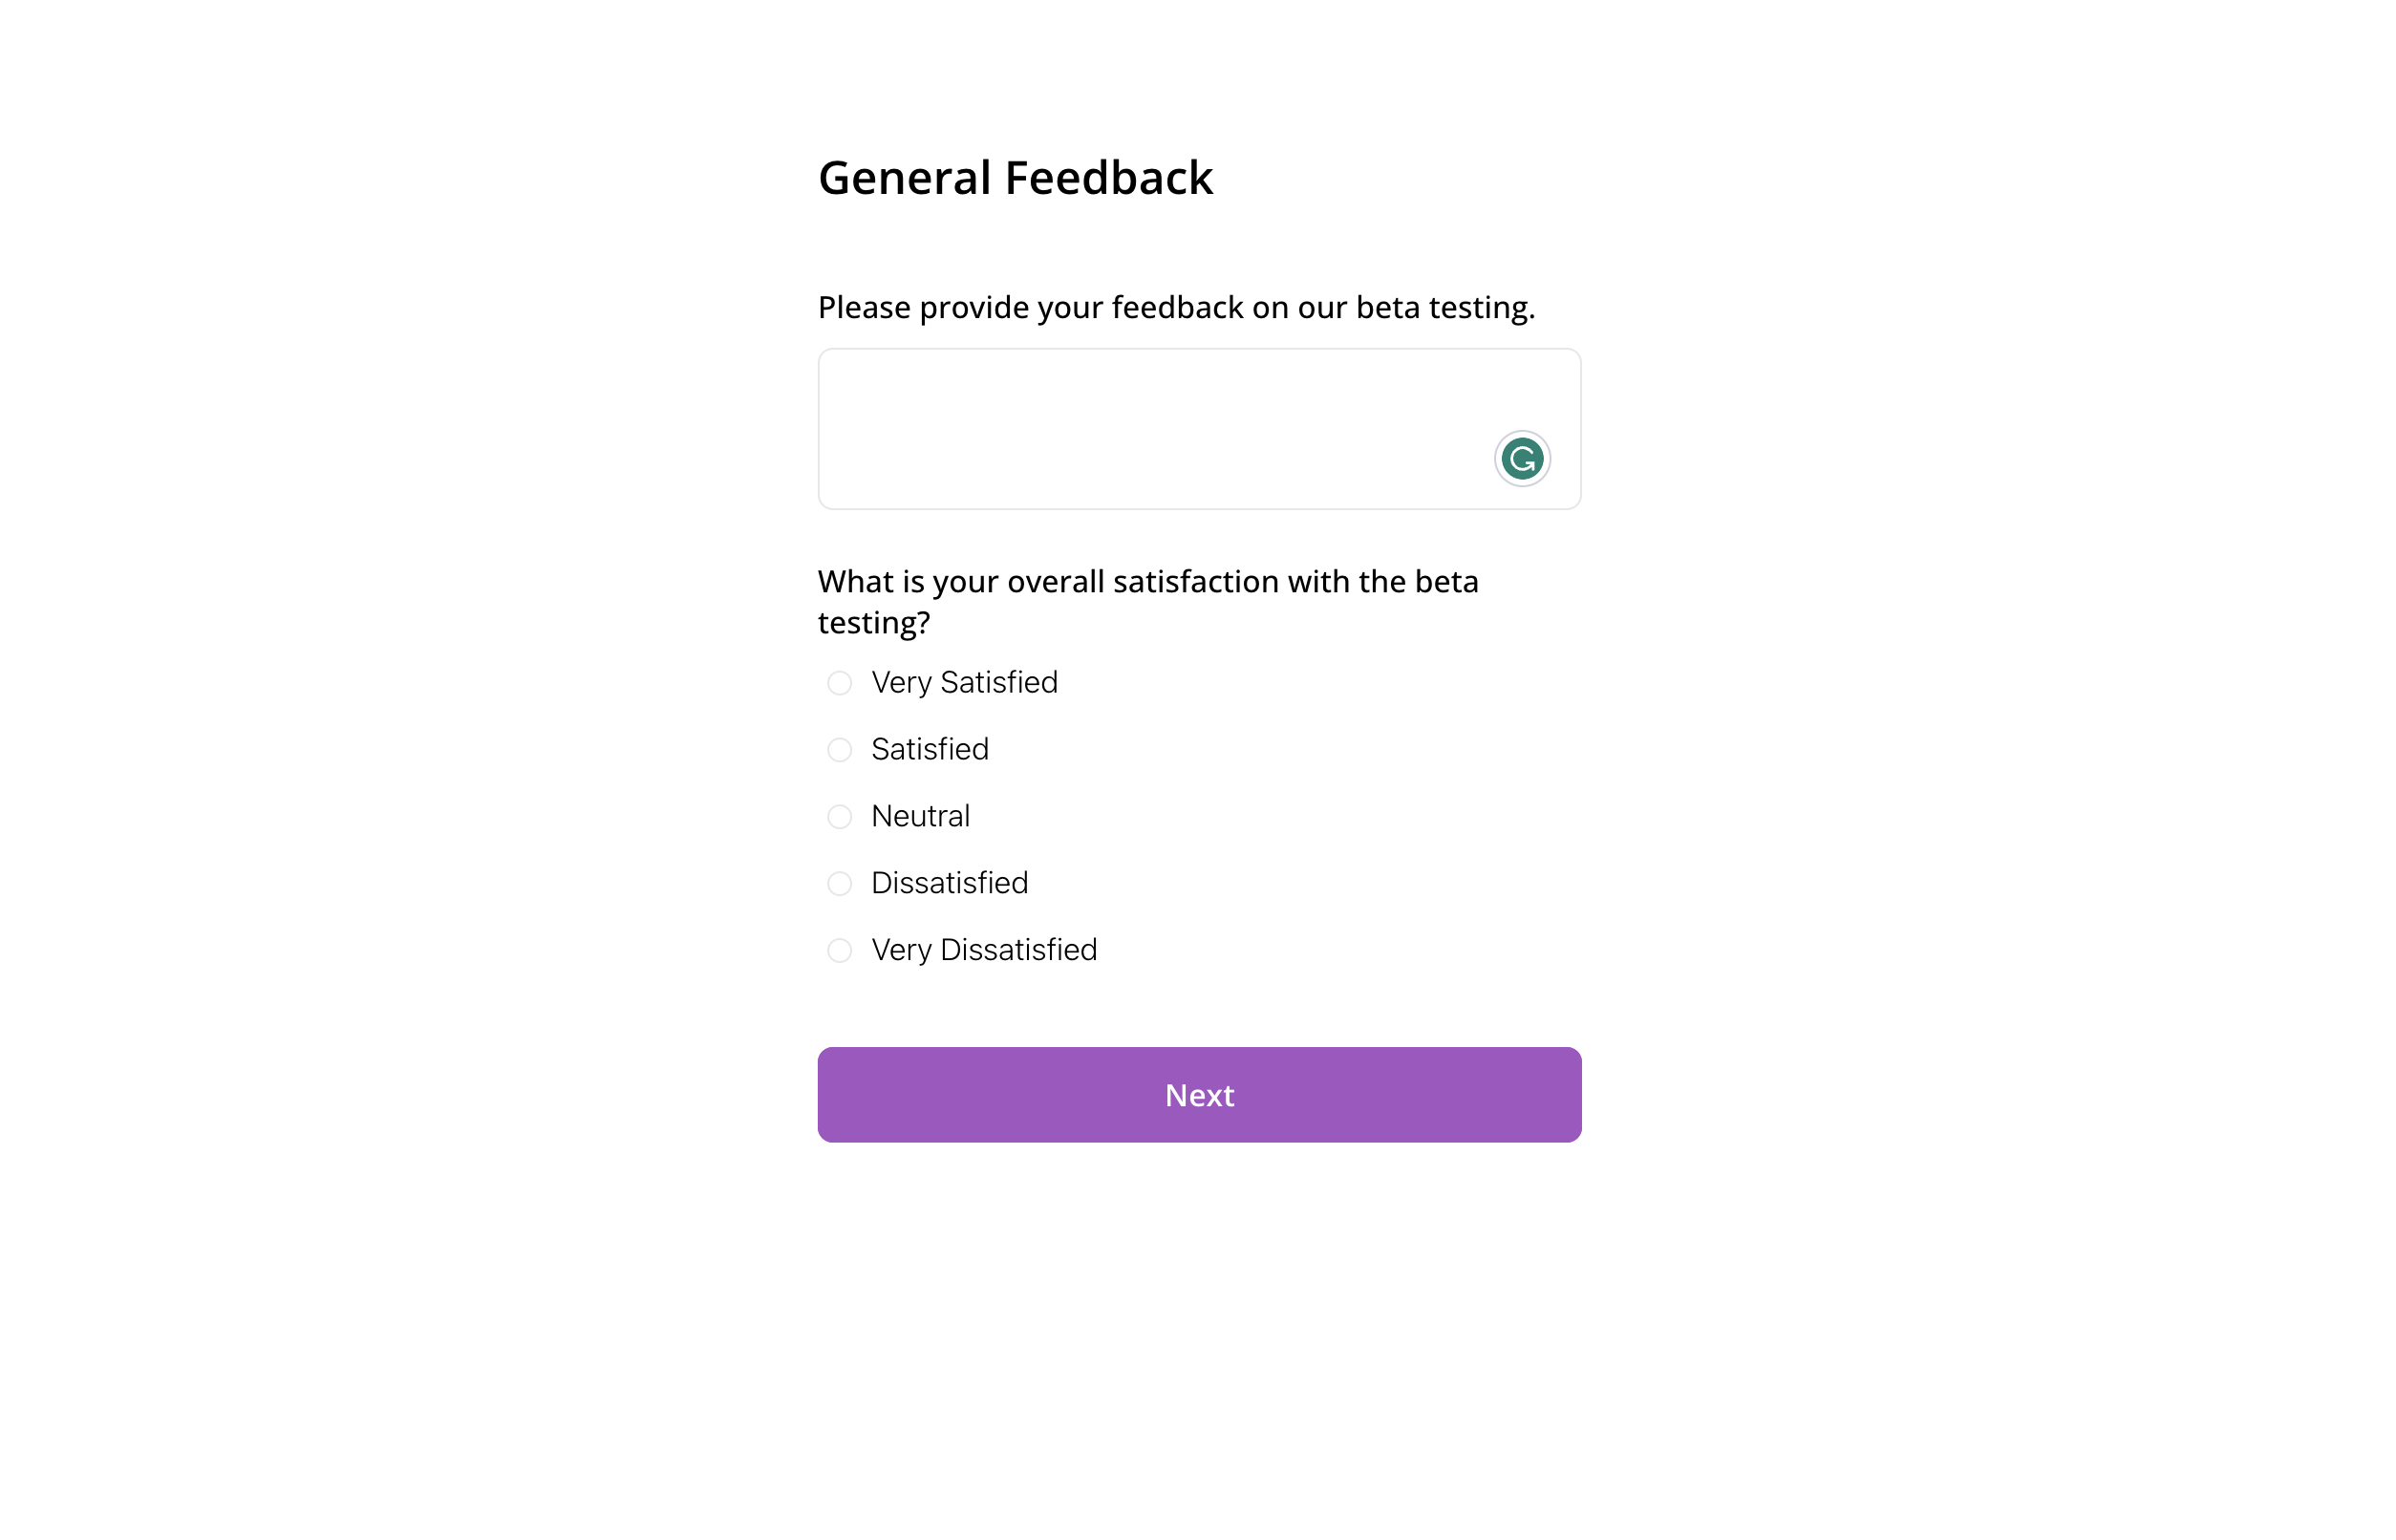Choose Neutral for overall satisfaction

pyautogui.click(x=839, y=817)
